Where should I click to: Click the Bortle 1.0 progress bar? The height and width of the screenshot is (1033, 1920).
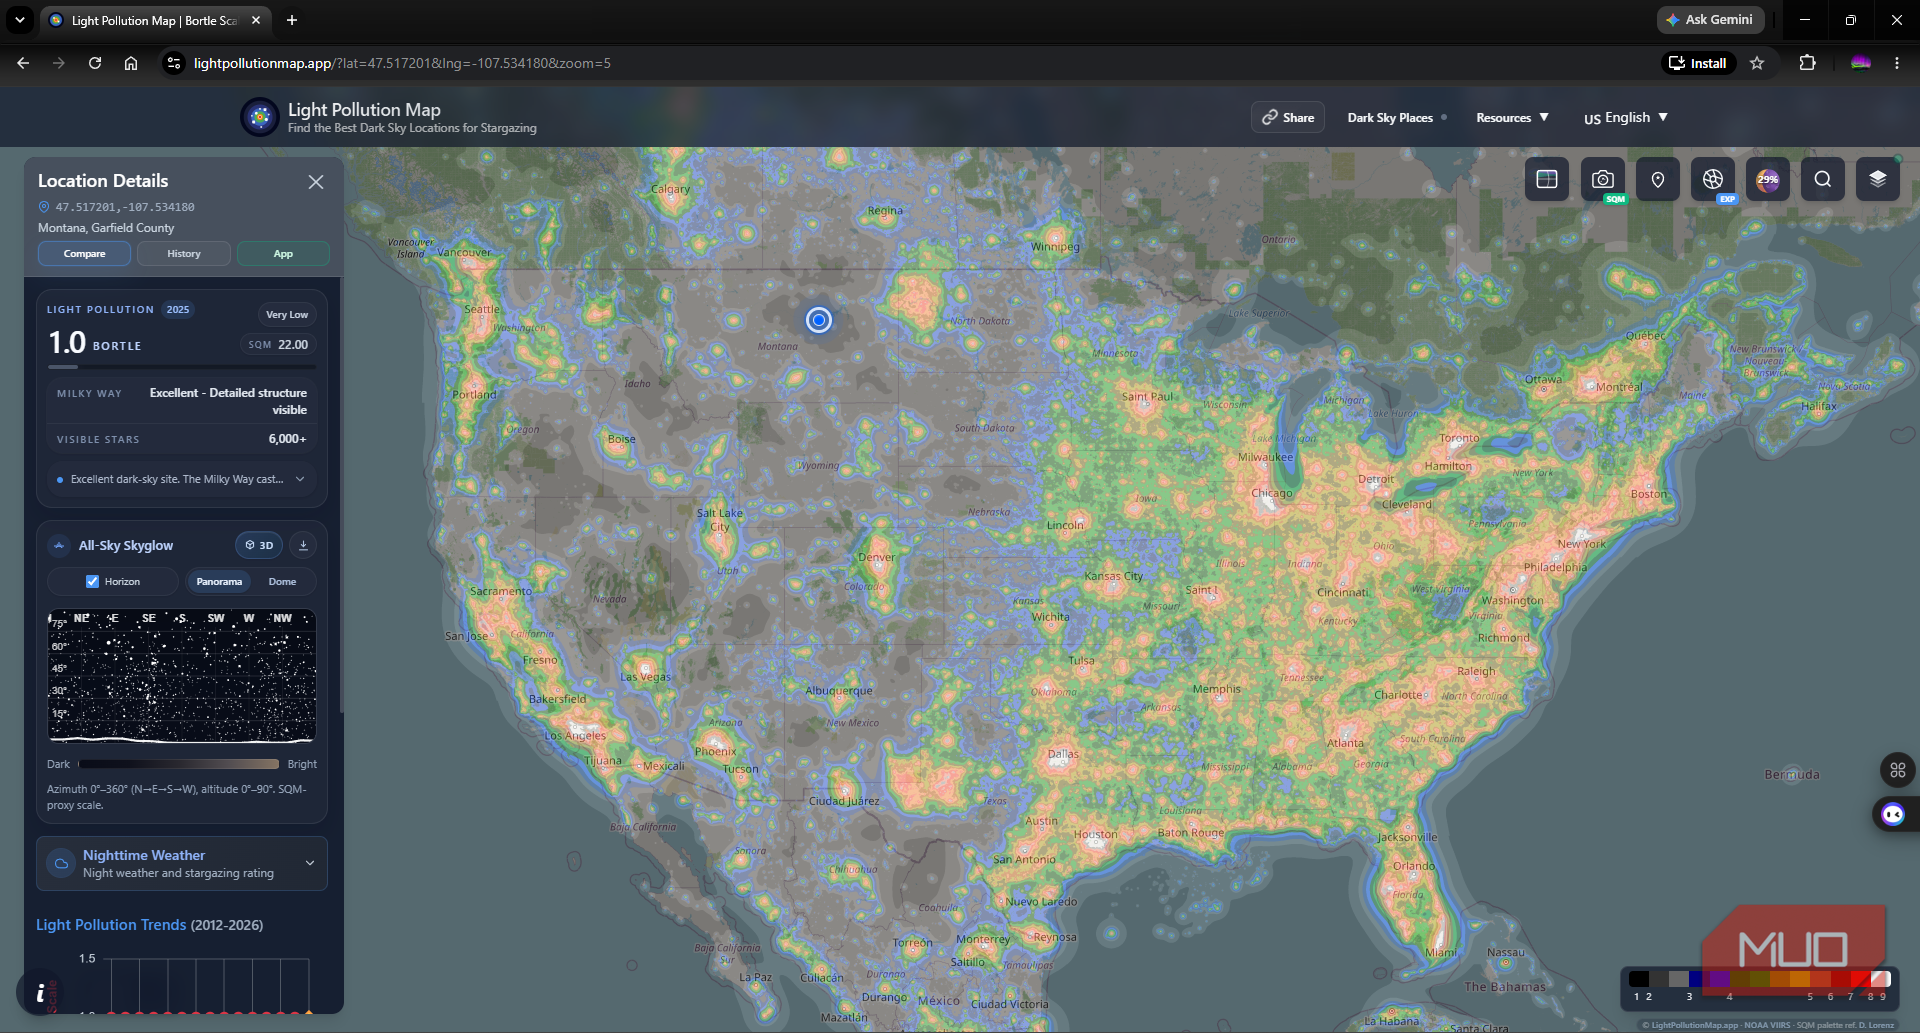pos(181,367)
